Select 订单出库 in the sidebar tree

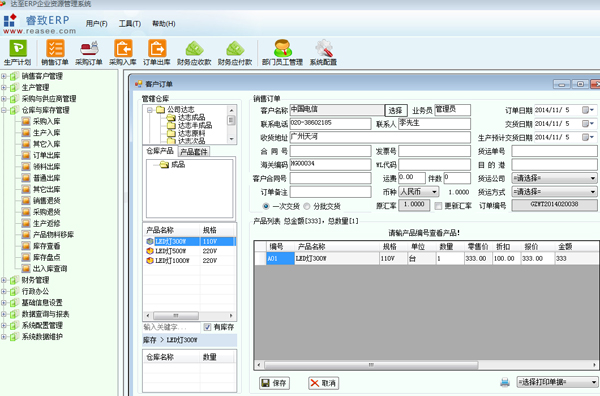coord(46,155)
